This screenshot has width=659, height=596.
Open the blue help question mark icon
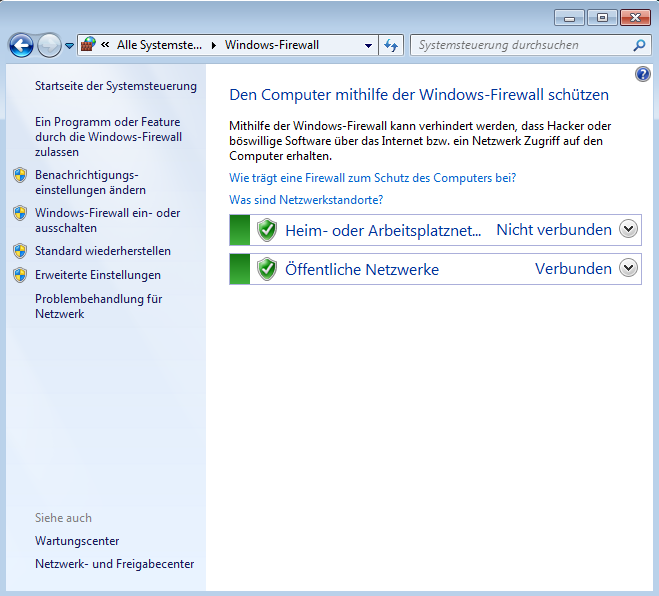(x=643, y=74)
